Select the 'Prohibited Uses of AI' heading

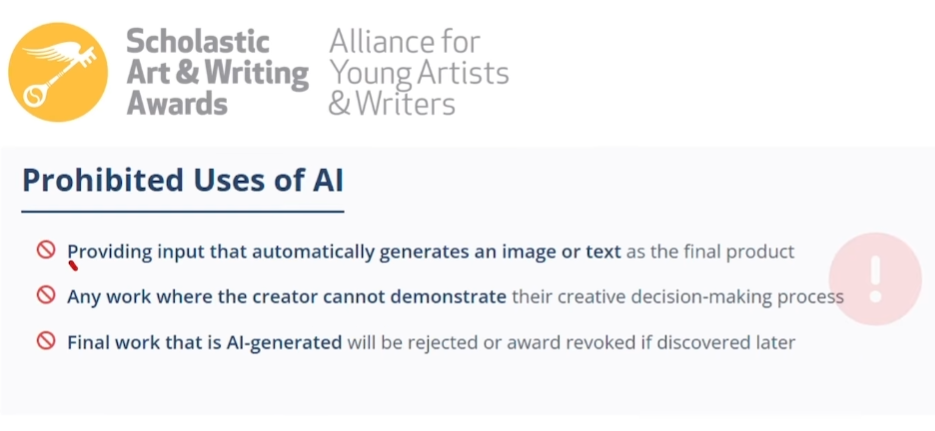click(182, 182)
